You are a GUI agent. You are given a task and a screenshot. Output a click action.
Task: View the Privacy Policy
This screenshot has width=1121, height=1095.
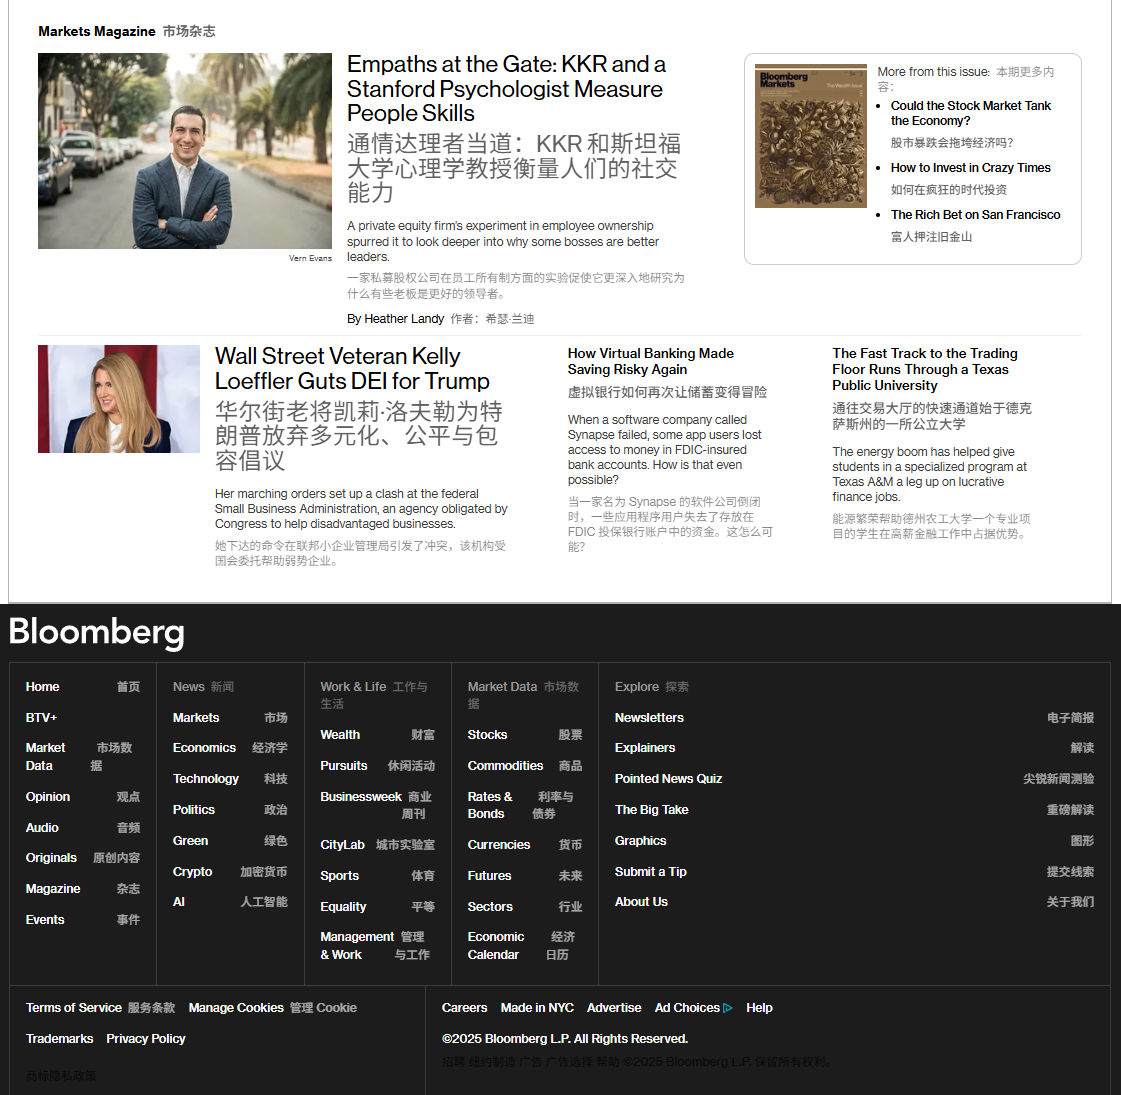pyautogui.click(x=146, y=1039)
